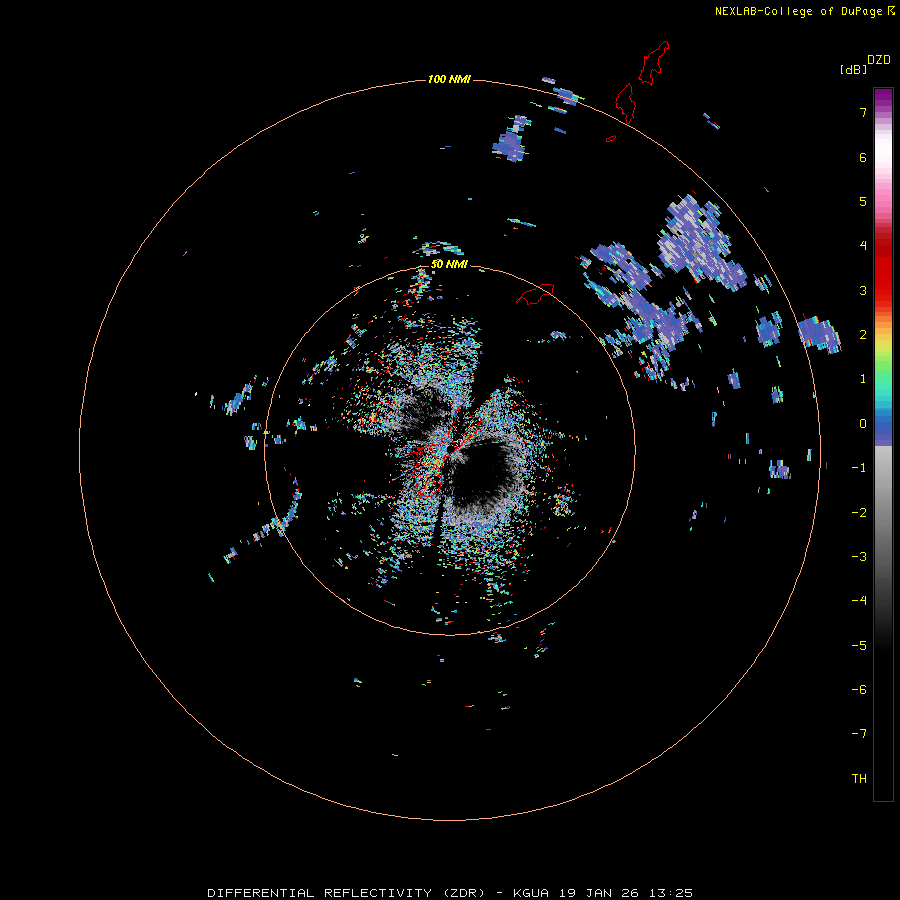This screenshot has height=900, width=900.
Task: Click the DZD legend title
Action: pyautogui.click(x=879, y=60)
